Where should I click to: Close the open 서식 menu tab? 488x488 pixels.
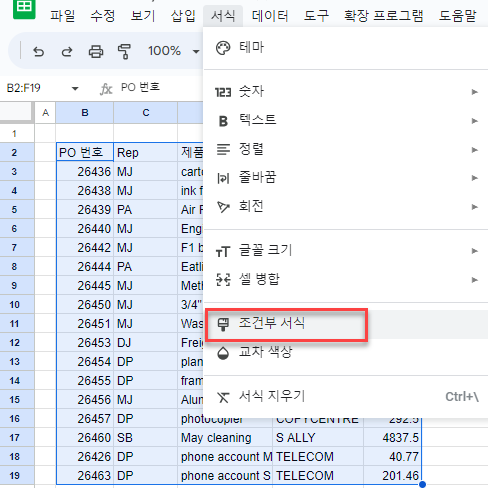click(223, 16)
